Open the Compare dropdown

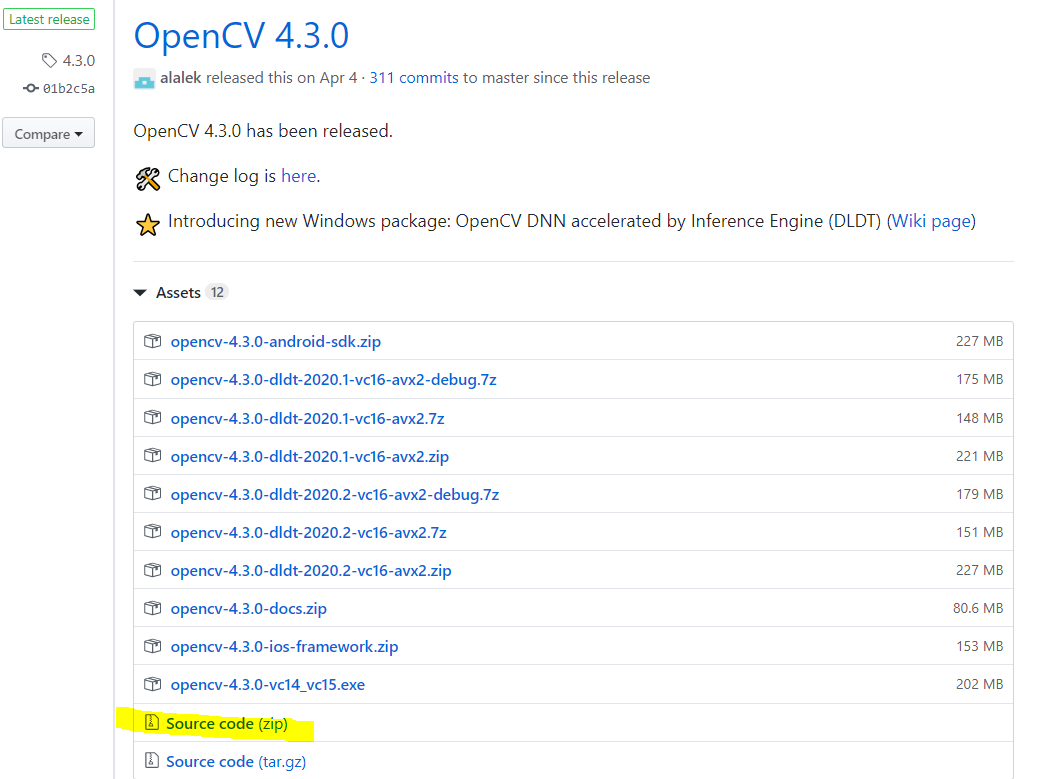point(49,133)
